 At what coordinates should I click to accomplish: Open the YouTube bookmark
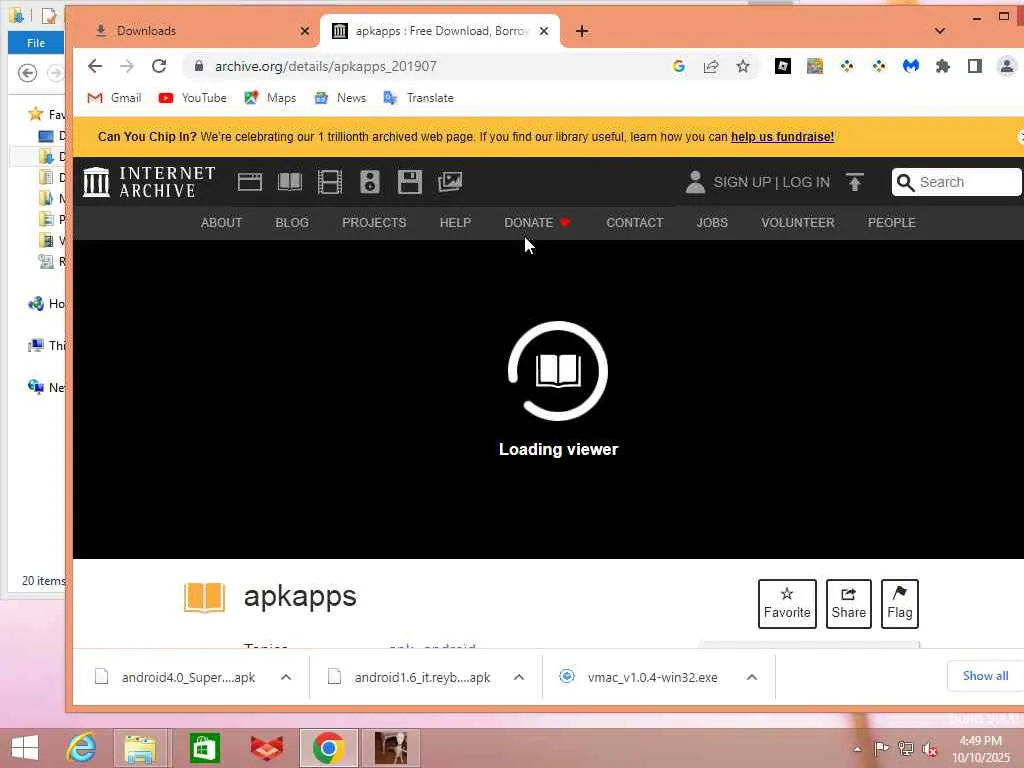click(193, 98)
